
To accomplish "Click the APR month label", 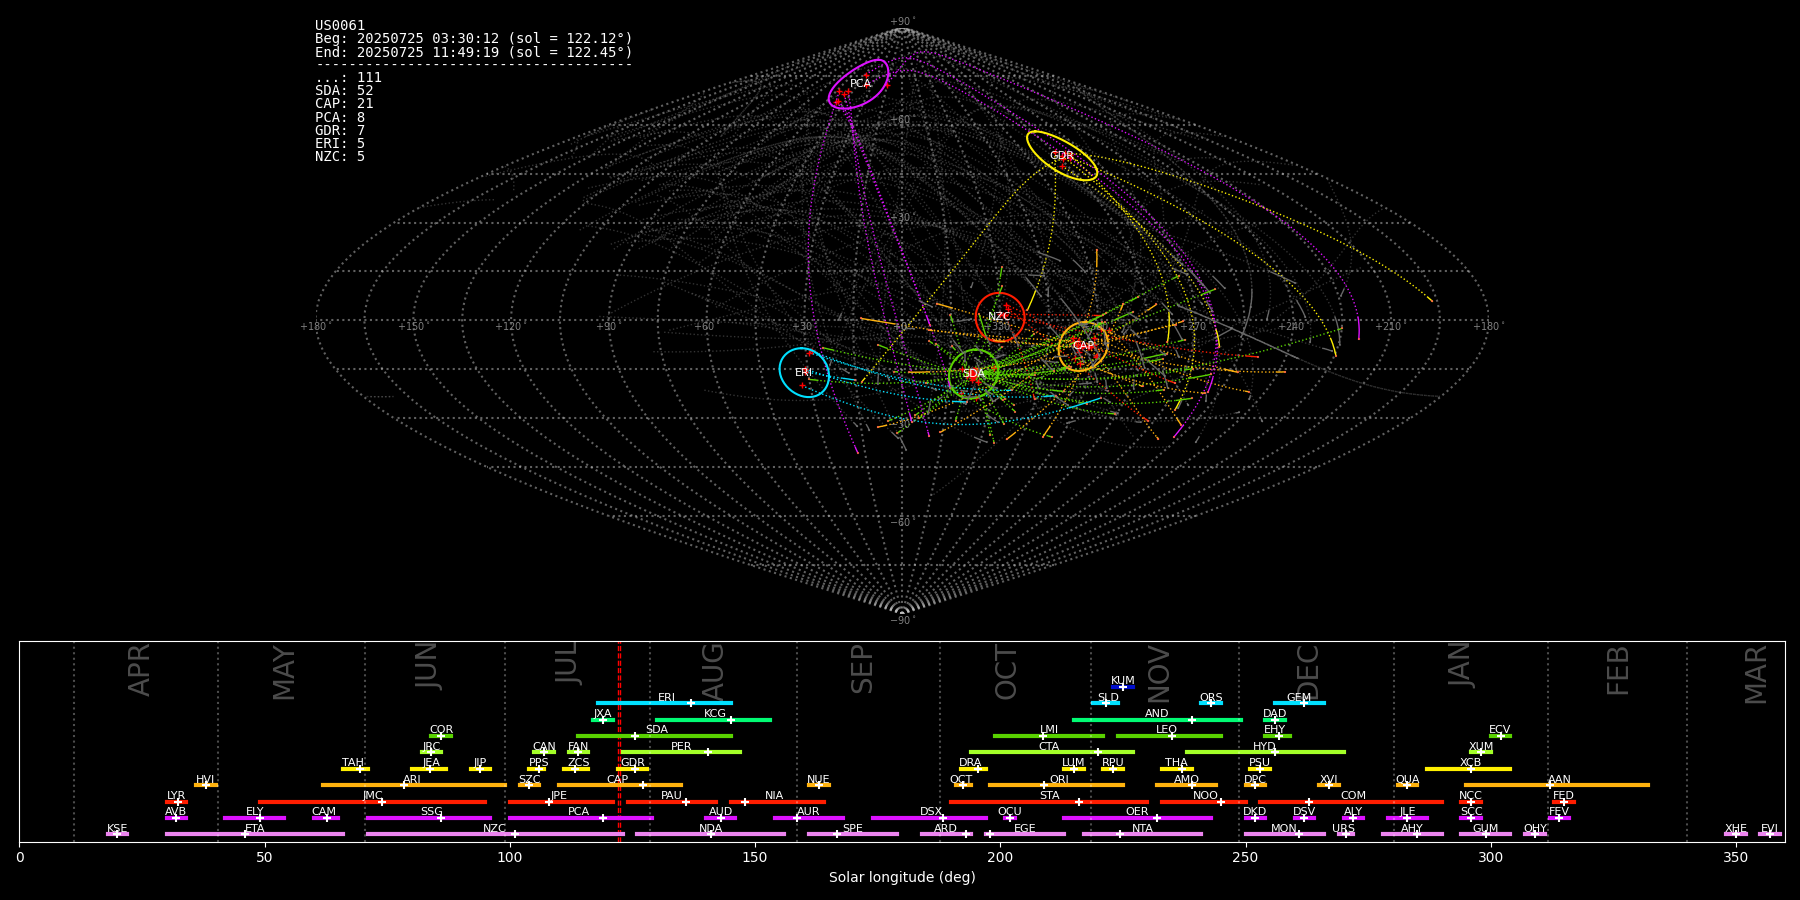I will [x=139, y=670].
